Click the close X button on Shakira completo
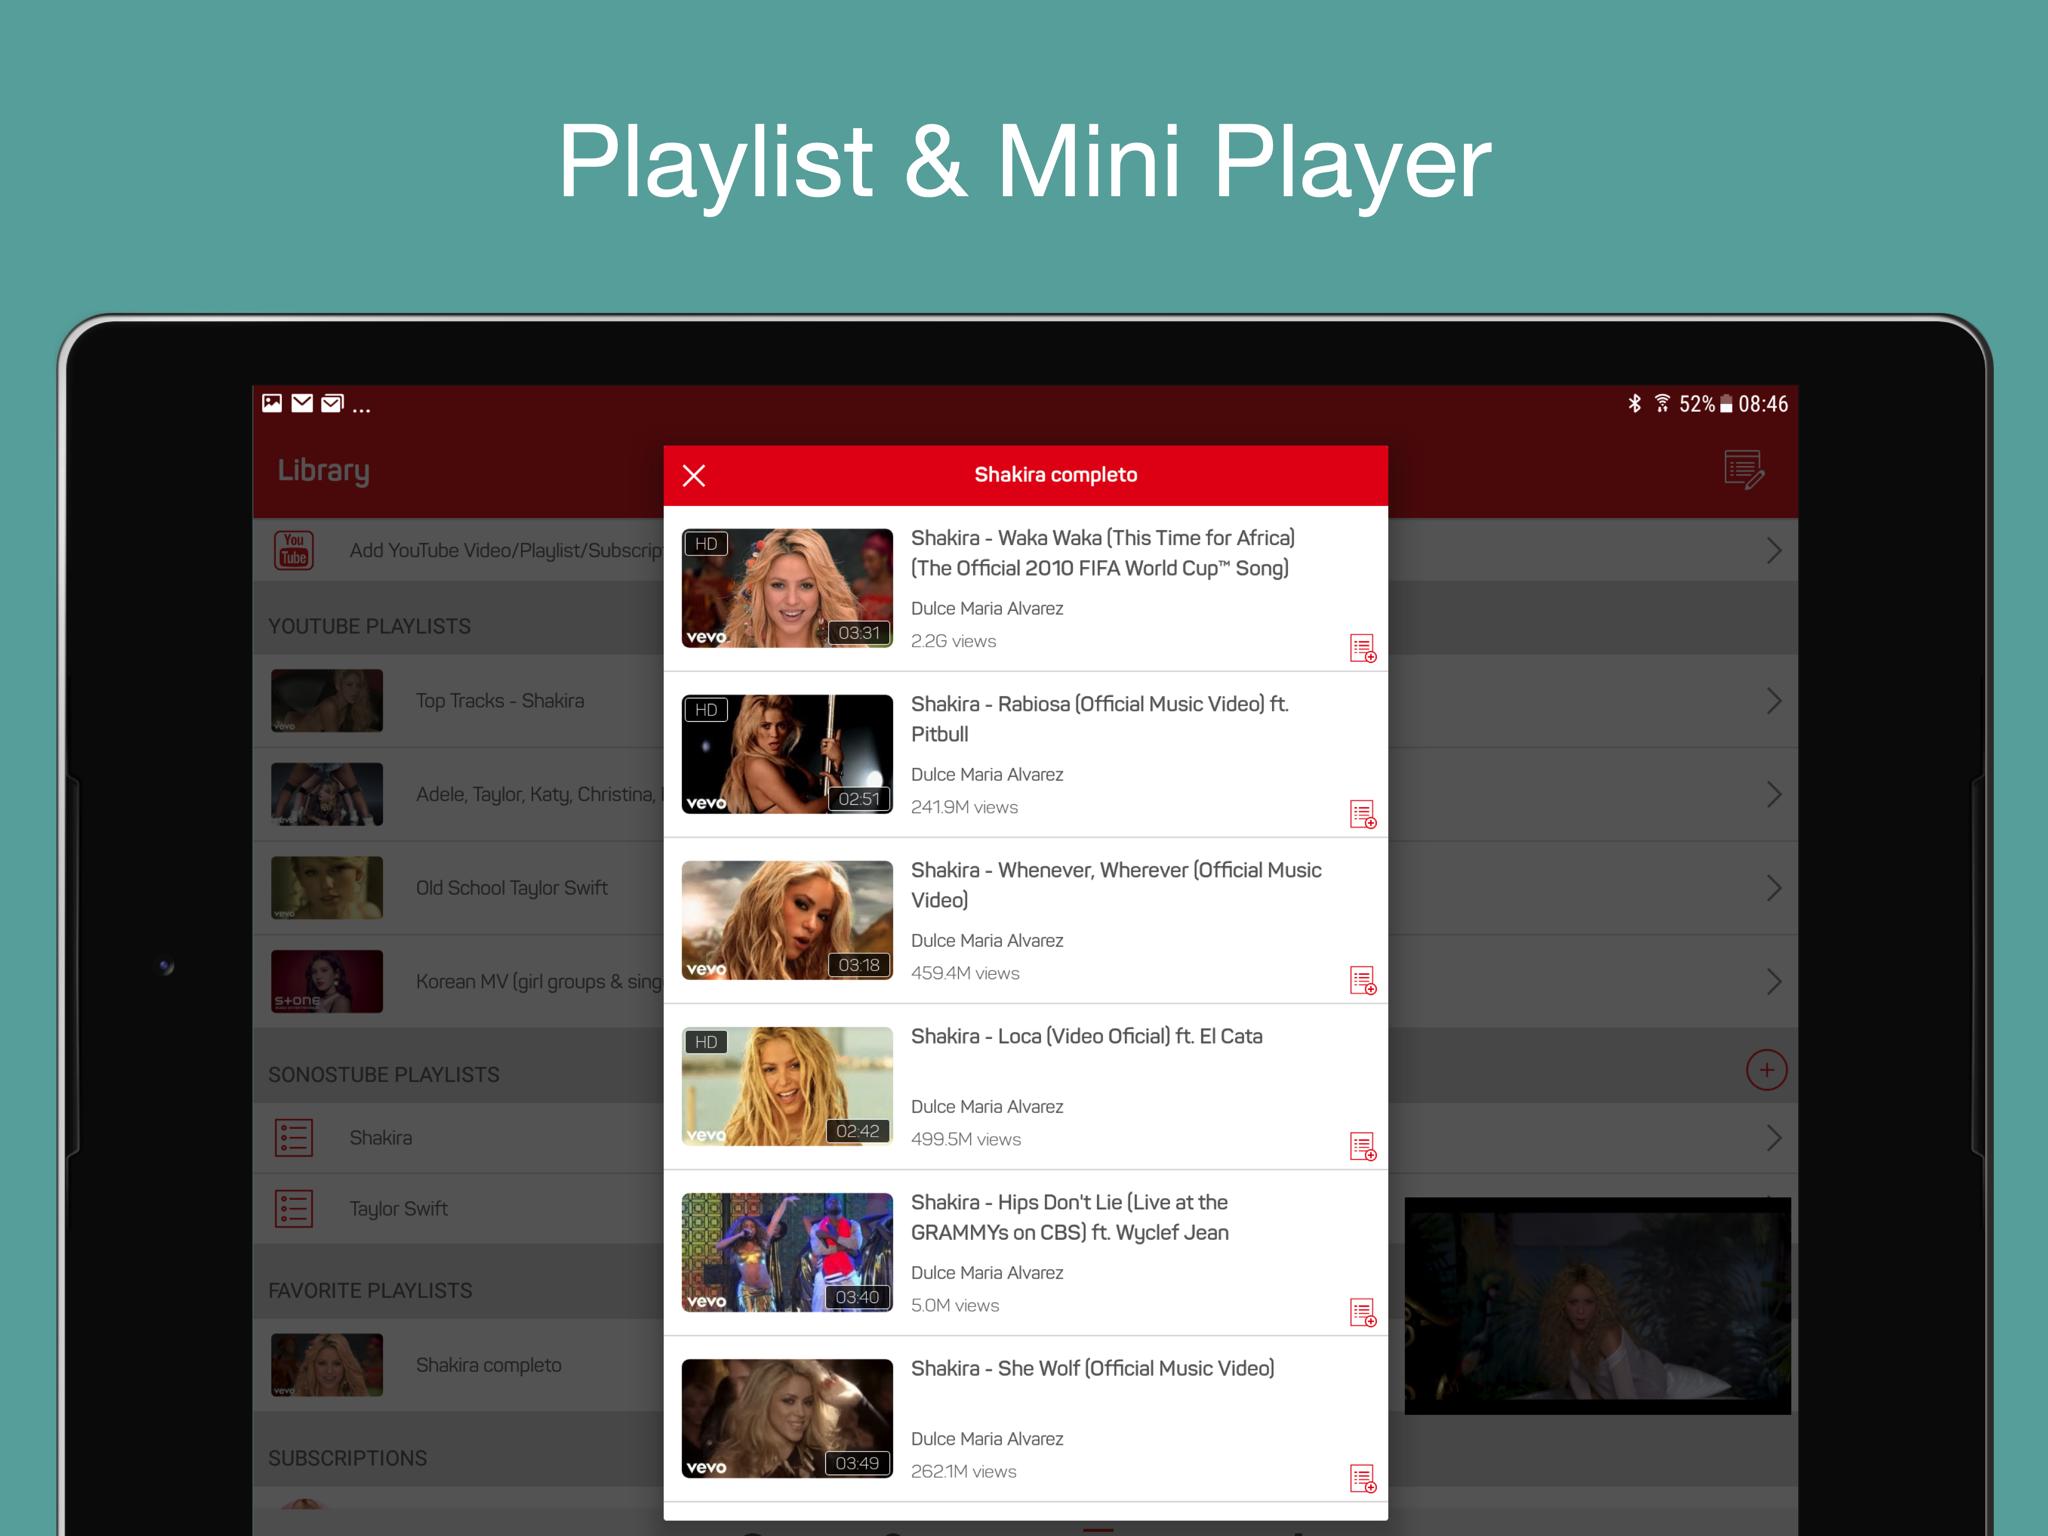This screenshot has height=1536, width=2048. [695, 474]
